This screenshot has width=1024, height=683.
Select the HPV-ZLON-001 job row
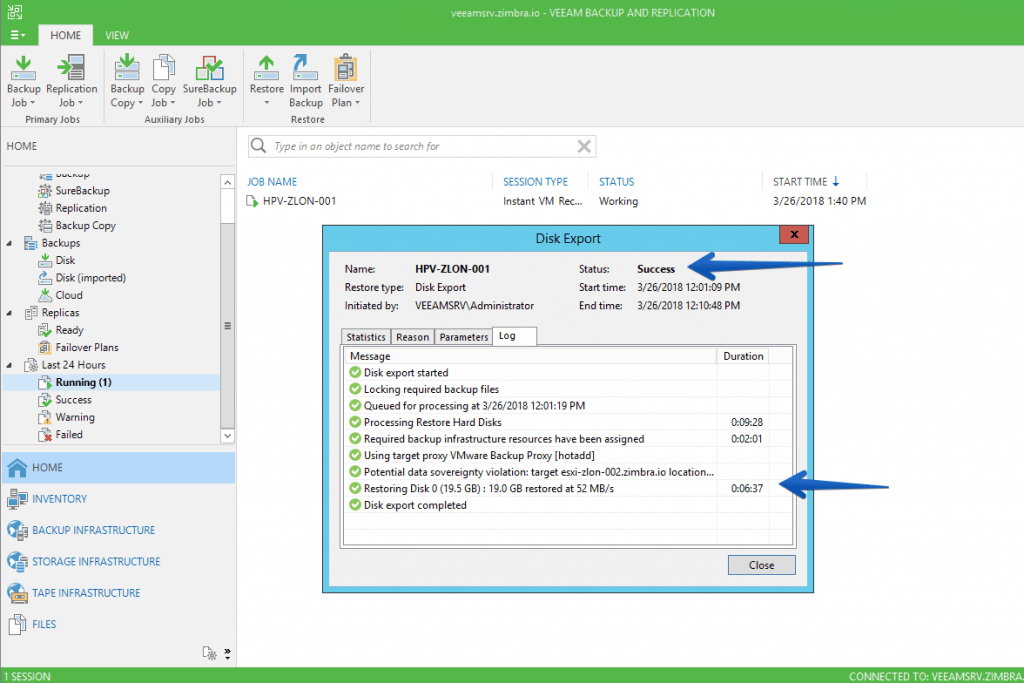pos(556,201)
